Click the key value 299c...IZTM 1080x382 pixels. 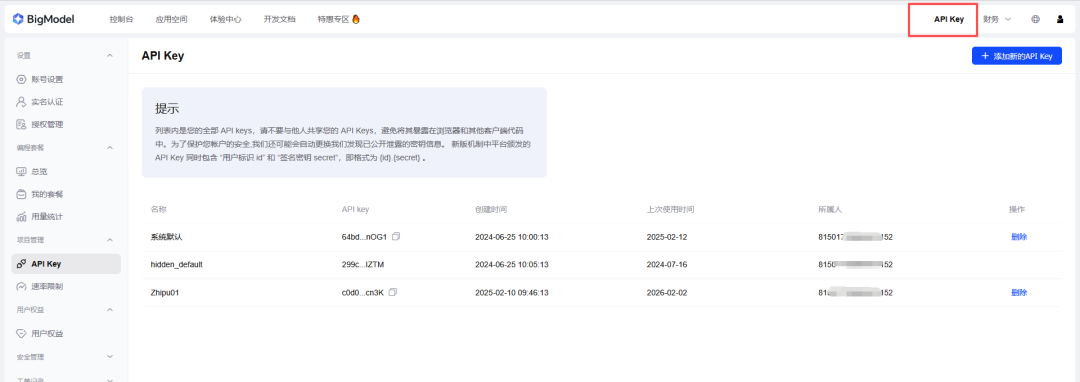(x=363, y=264)
